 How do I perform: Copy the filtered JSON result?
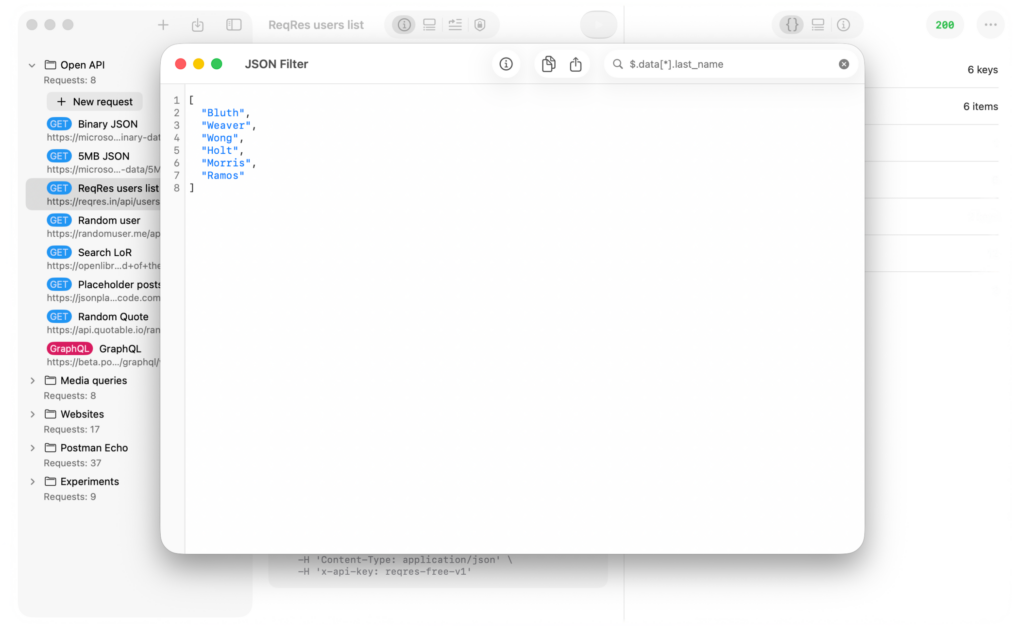tap(548, 64)
